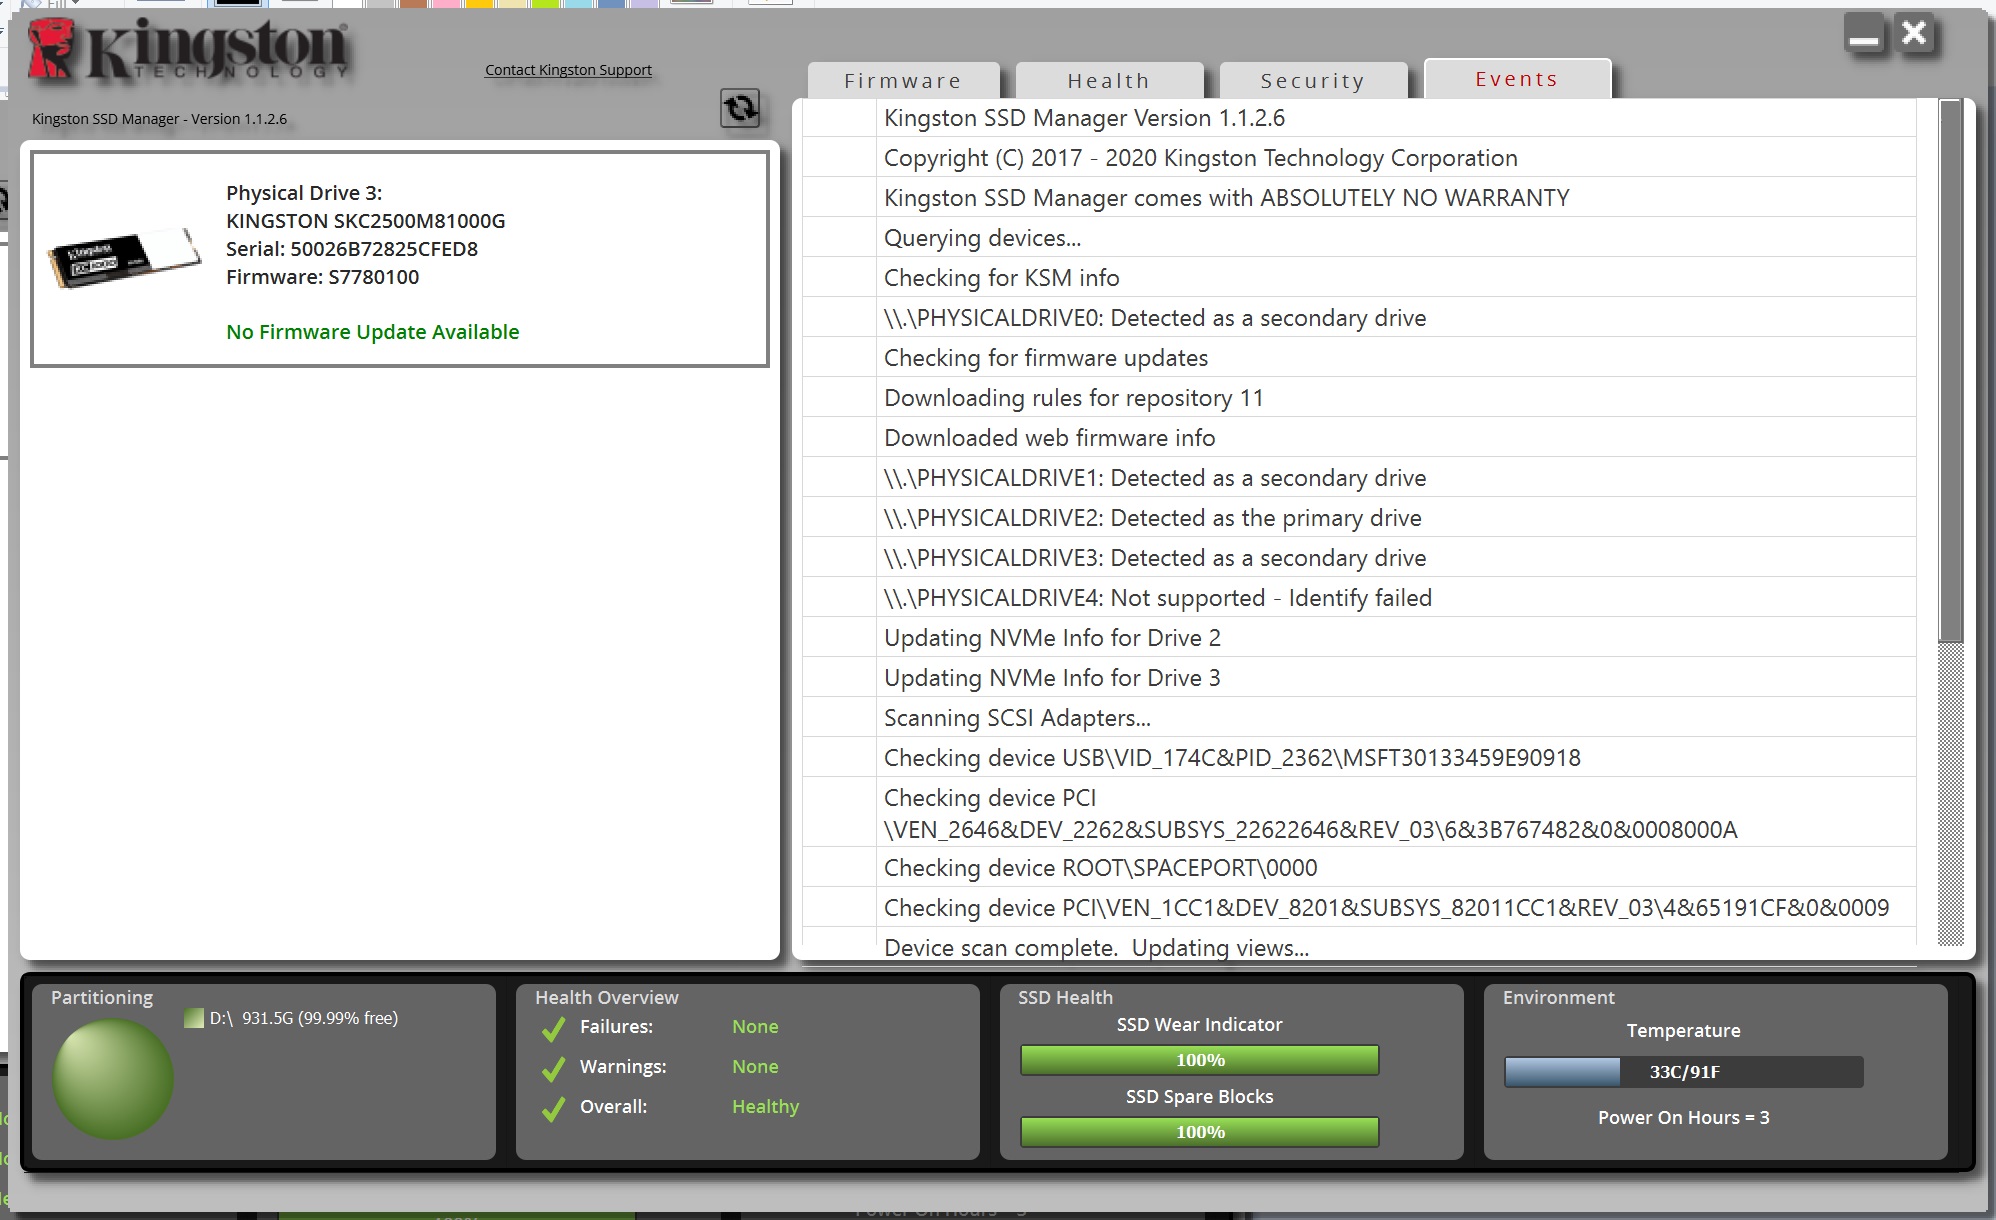Click the 'Power On Hours = 3' value
Viewport: 1996px width, 1220px height.
pyautogui.click(x=1684, y=1118)
